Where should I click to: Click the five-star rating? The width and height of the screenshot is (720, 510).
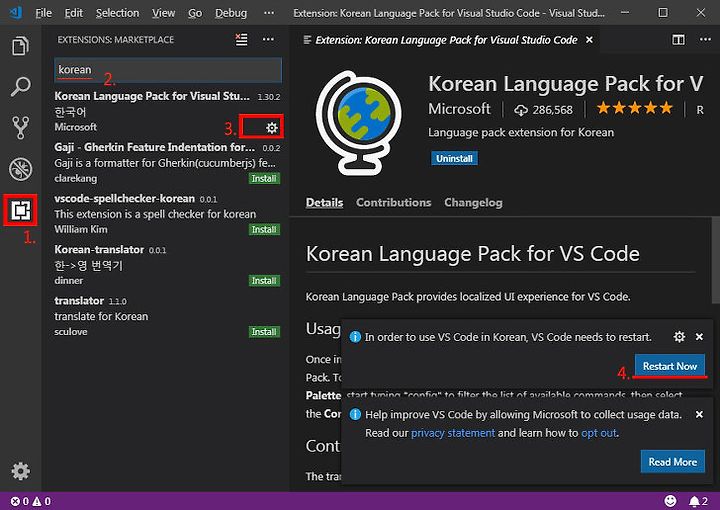(x=635, y=108)
